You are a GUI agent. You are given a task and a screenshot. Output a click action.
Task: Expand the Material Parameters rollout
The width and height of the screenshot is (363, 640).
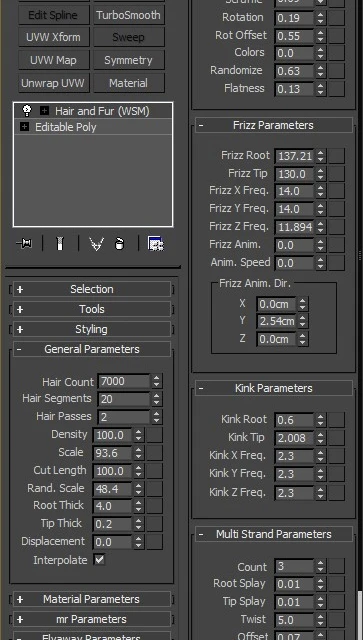(92, 599)
